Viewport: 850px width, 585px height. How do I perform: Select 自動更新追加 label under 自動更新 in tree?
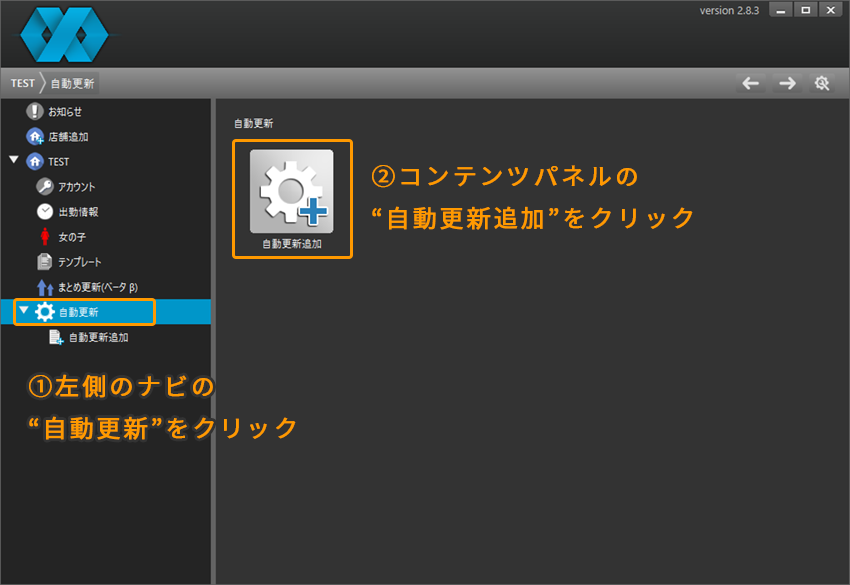99,337
